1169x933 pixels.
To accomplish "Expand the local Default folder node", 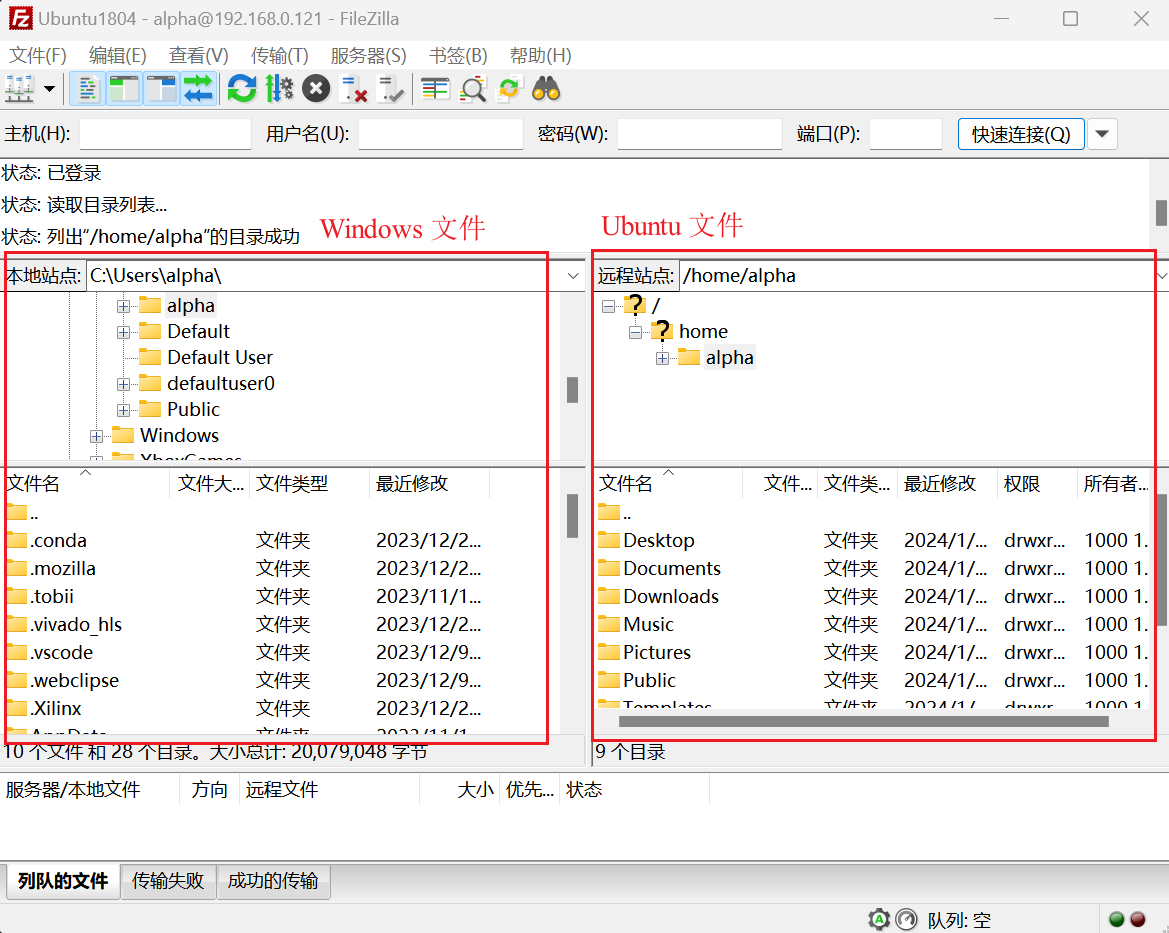I will (x=124, y=333).
